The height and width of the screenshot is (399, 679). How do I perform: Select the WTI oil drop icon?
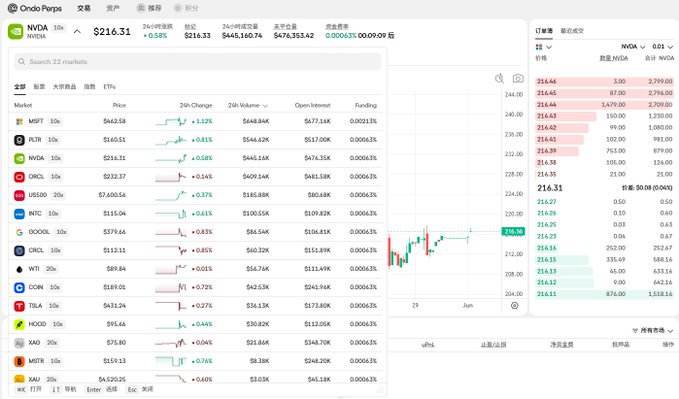click(19, 269)
